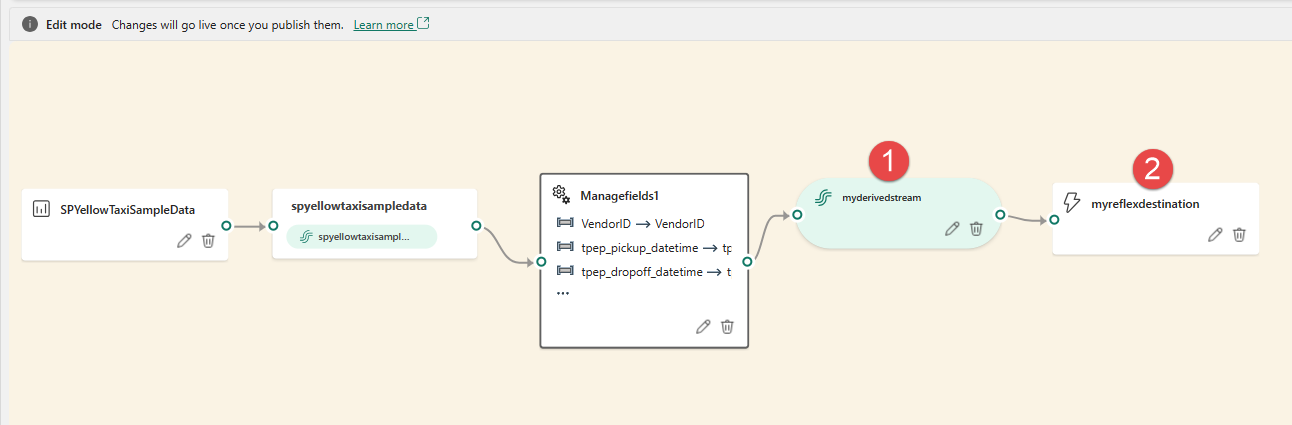Click the input connector of myderivedstream
The image size is (1292, 425).
click(797, 214)
